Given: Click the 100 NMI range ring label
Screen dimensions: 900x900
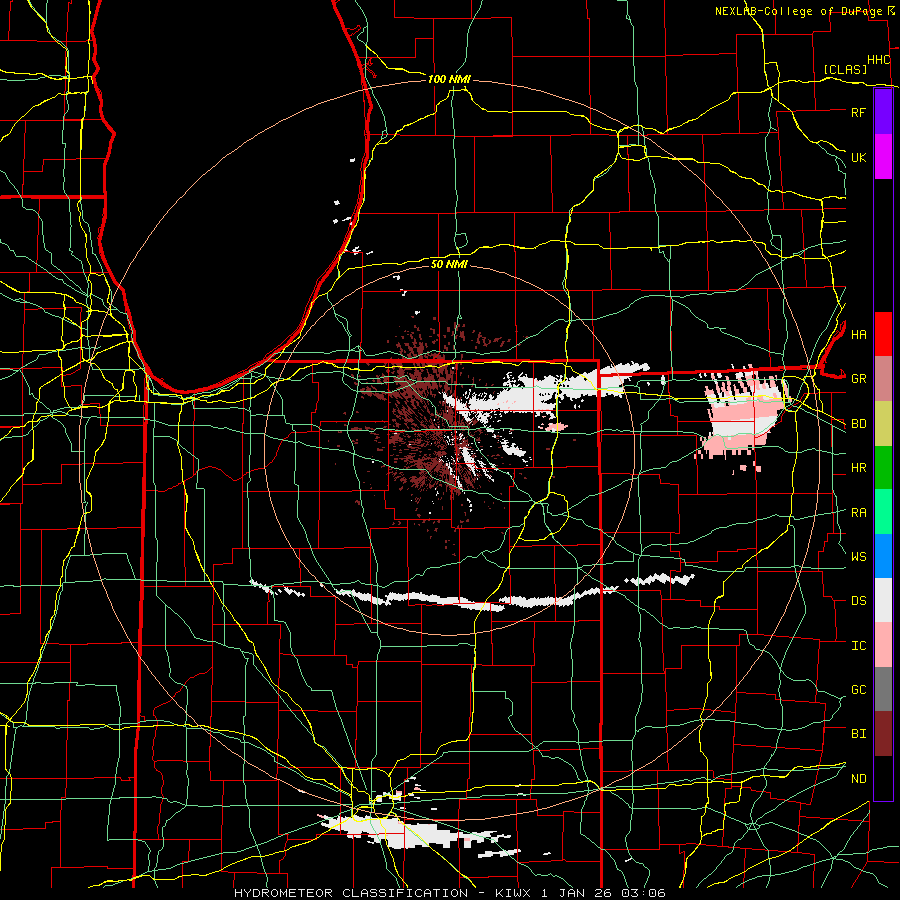Looking at the screenshot, I should click(x=449, y=79).
